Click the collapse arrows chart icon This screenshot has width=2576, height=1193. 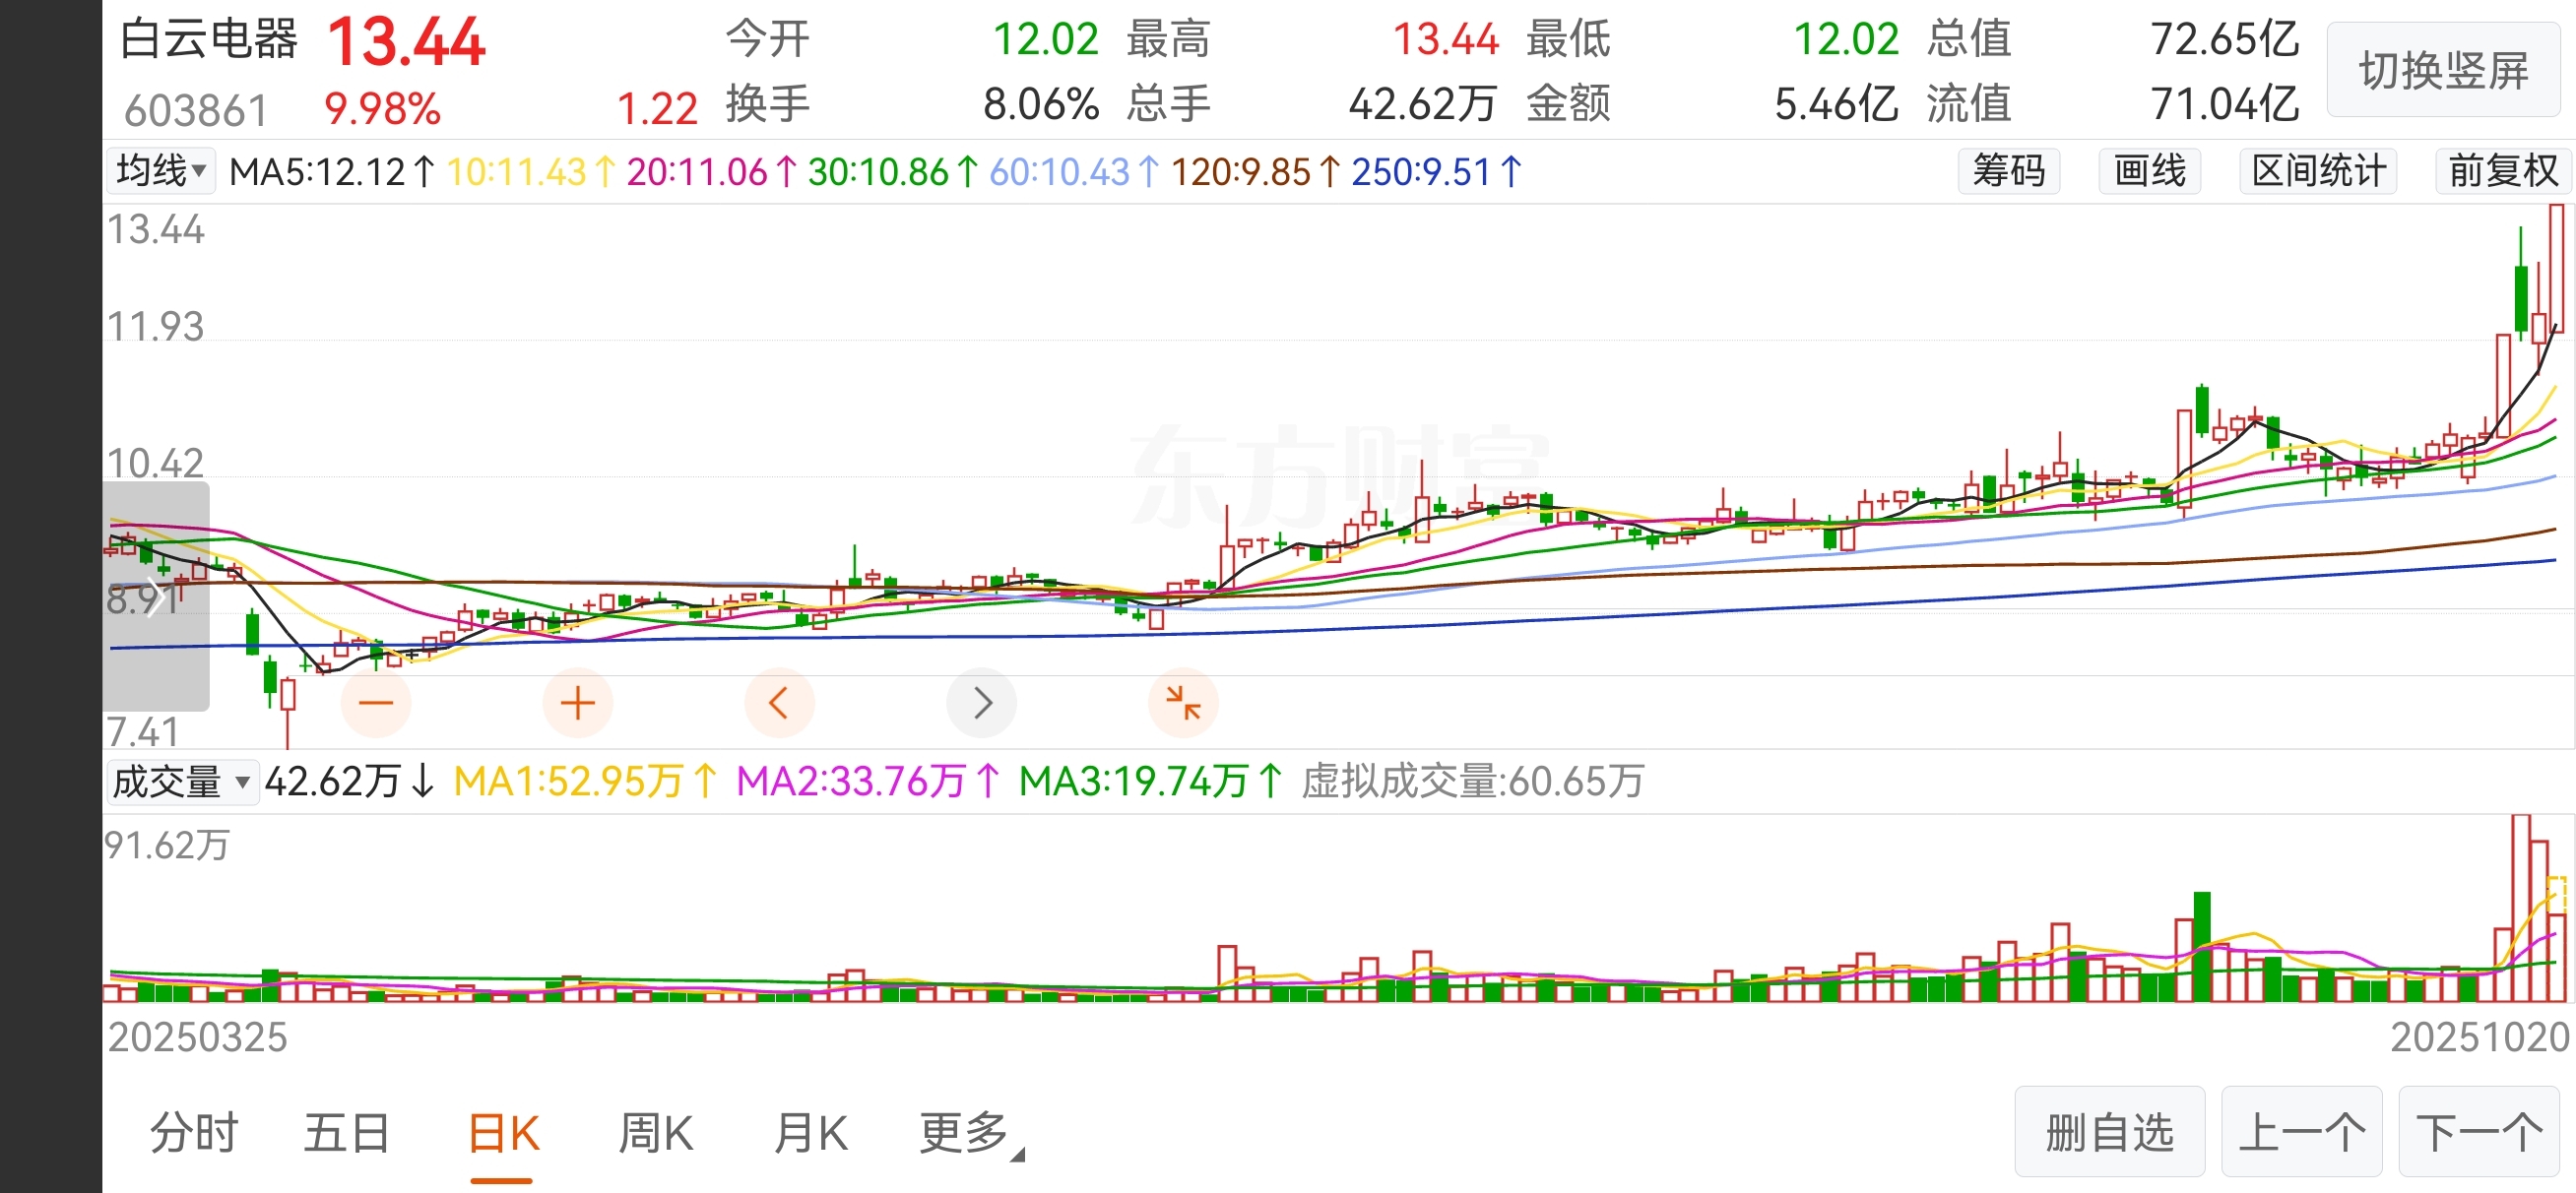click(1183, 703)
